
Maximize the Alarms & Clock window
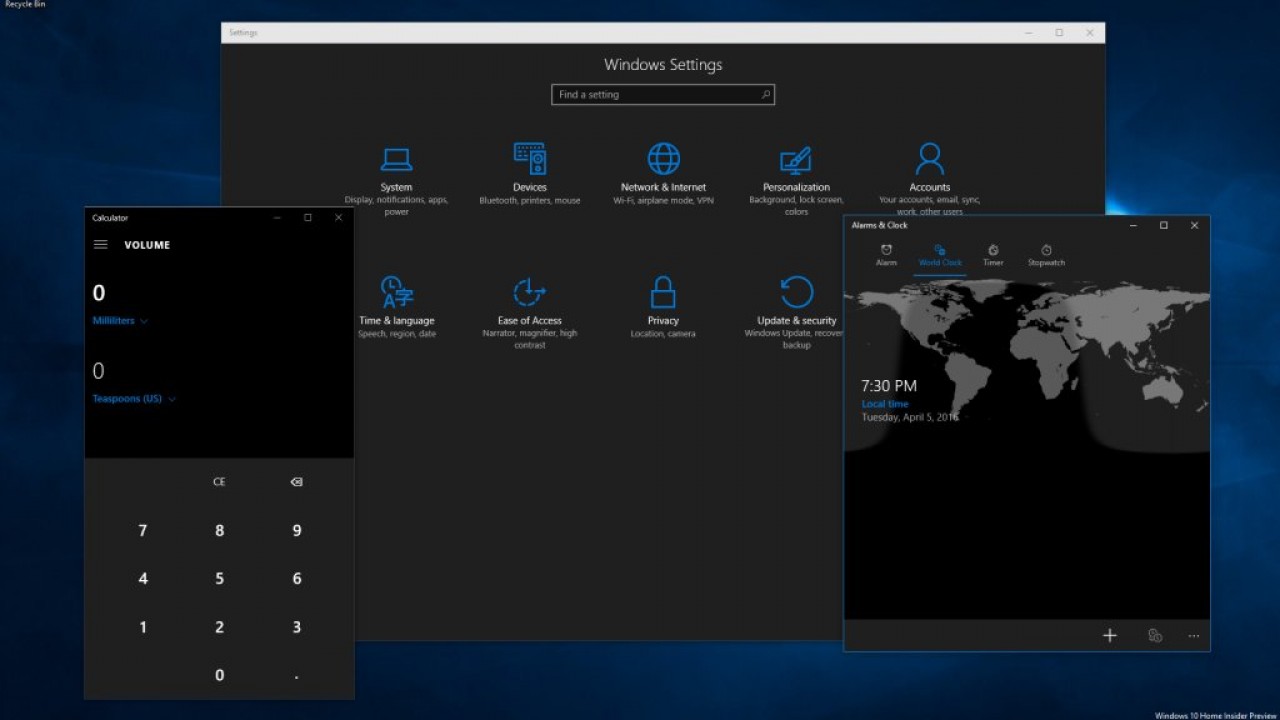[1164, 226]
